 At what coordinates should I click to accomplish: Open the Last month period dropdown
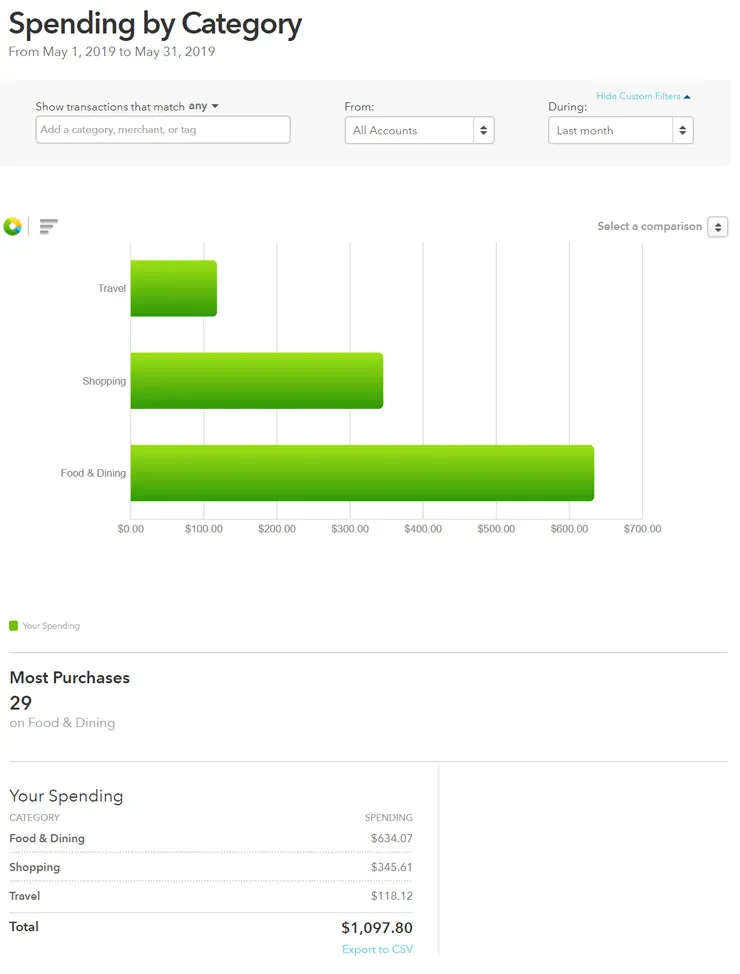[x=621, y=130]
